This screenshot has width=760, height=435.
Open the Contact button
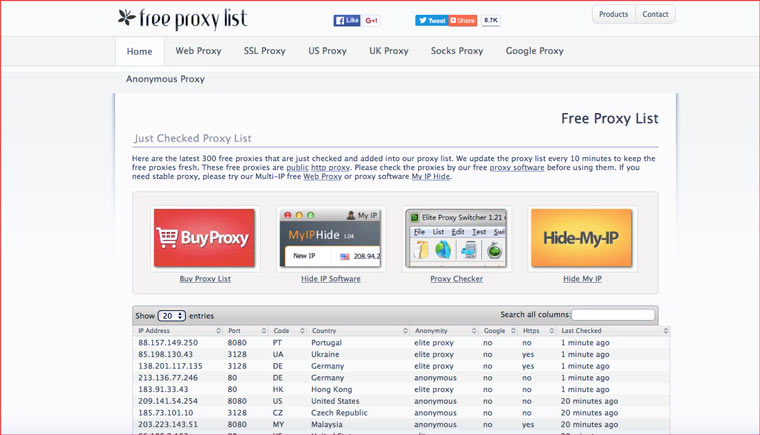point(655,14)
